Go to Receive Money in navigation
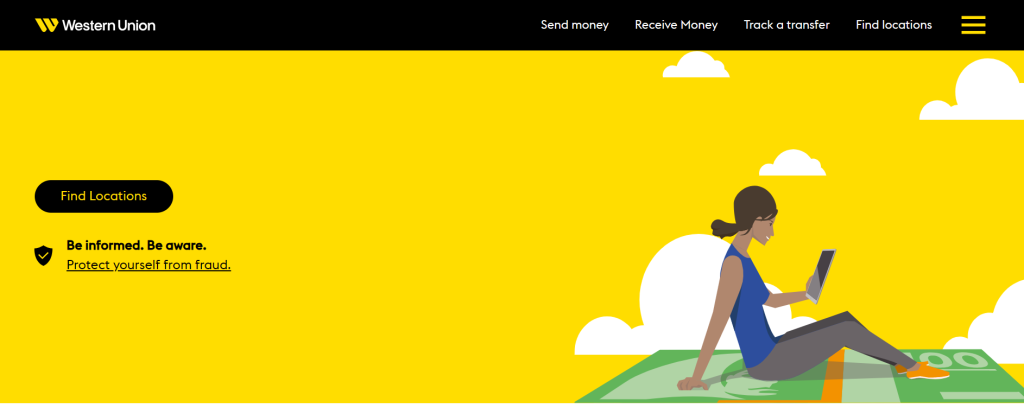Screen dimensions: 1024x420 pos(676,25)
